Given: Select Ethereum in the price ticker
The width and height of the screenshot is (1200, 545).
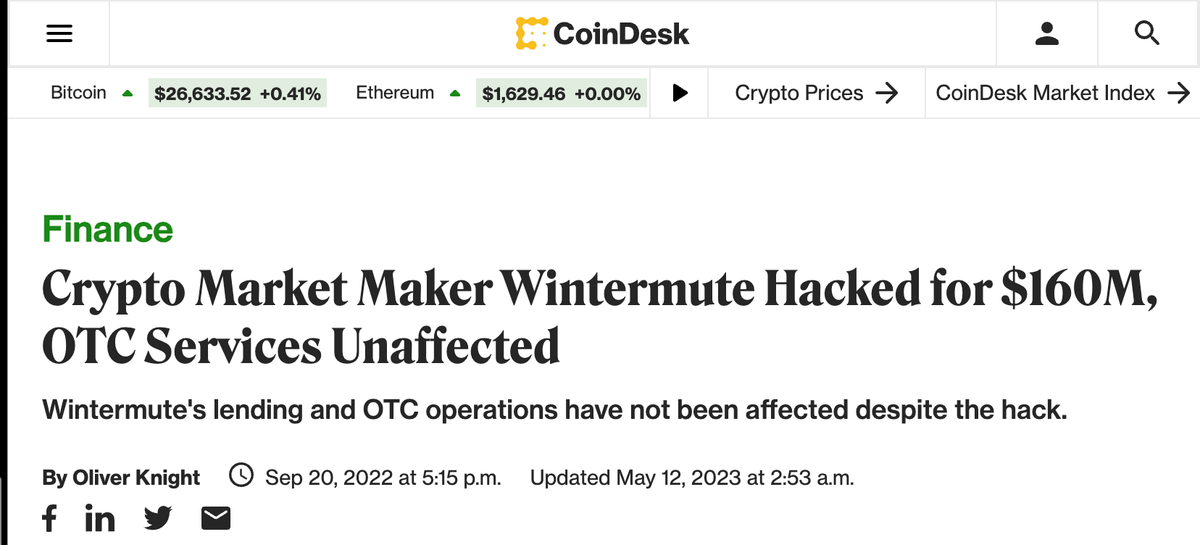Looking at the screenshot, I should pyautogui.click(x=395, y=93).
